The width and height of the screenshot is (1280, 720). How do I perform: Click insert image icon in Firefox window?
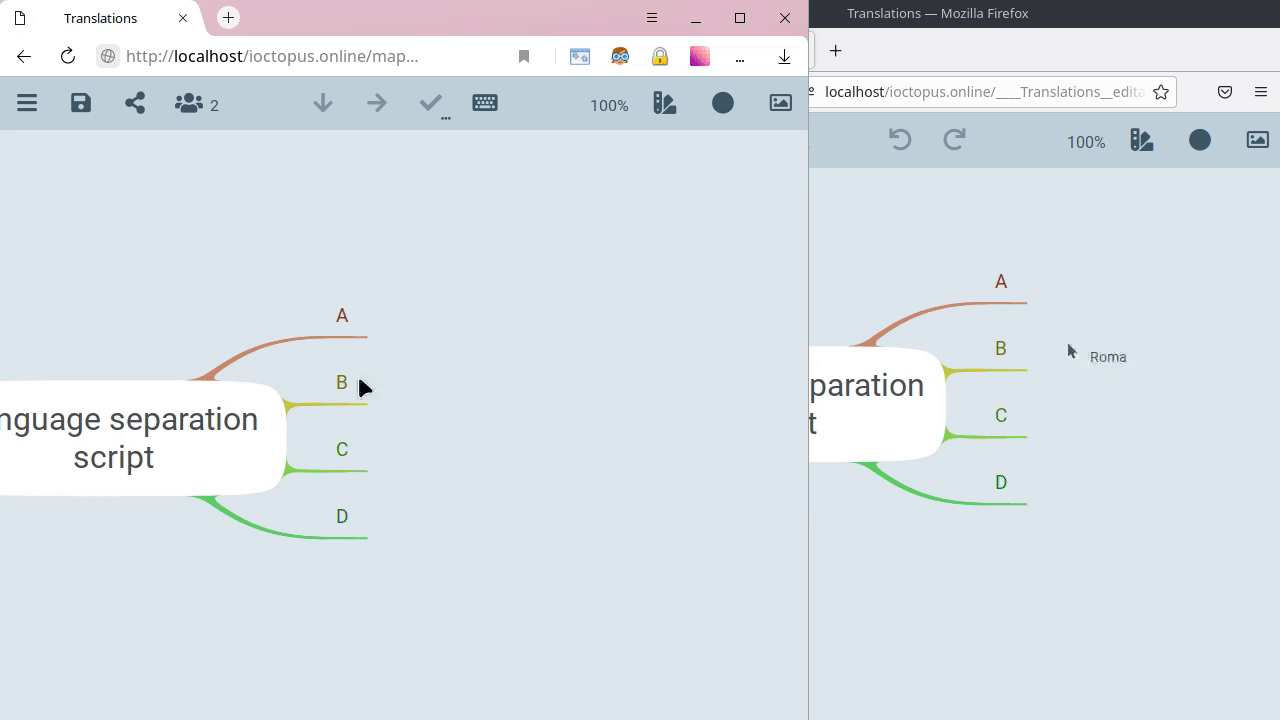1258,140
